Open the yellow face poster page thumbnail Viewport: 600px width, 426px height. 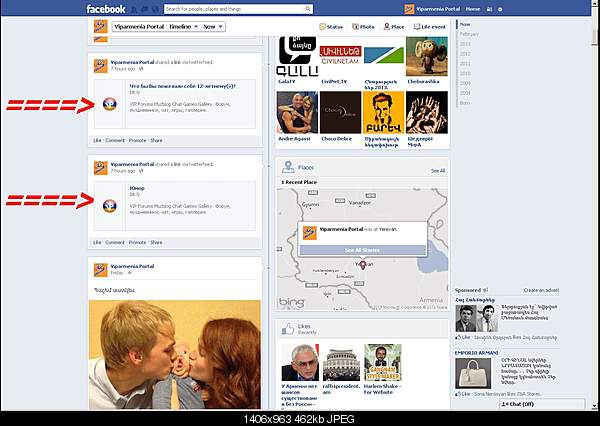point(383,112)
